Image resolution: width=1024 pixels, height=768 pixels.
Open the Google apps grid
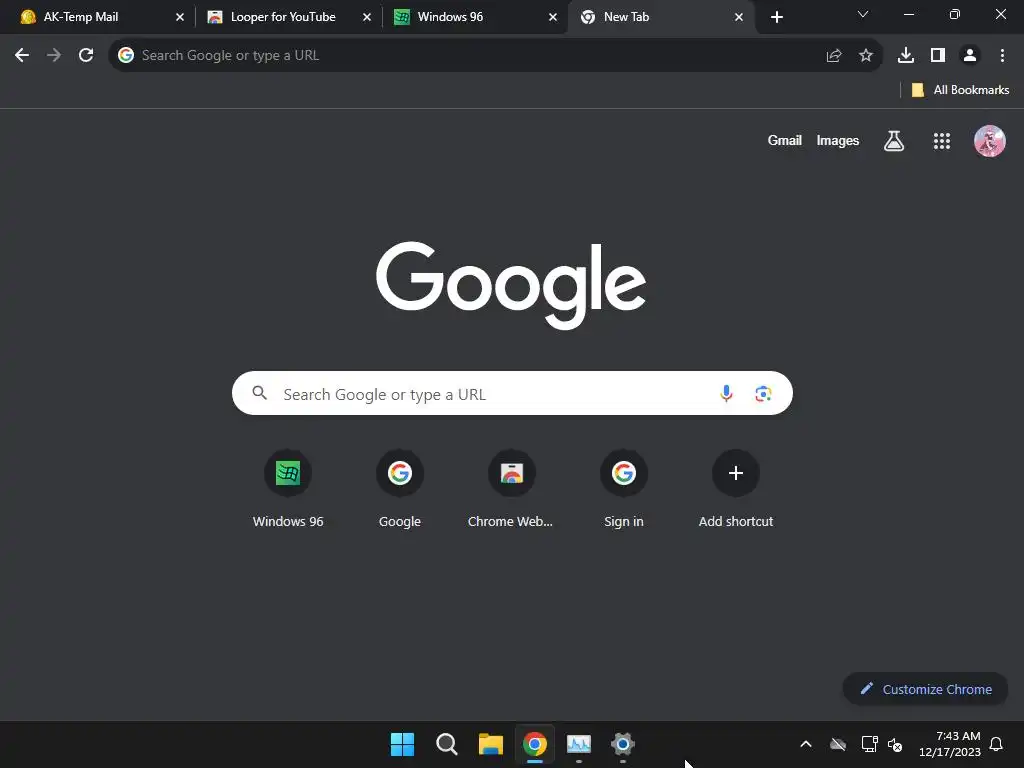tap(942, 140)
